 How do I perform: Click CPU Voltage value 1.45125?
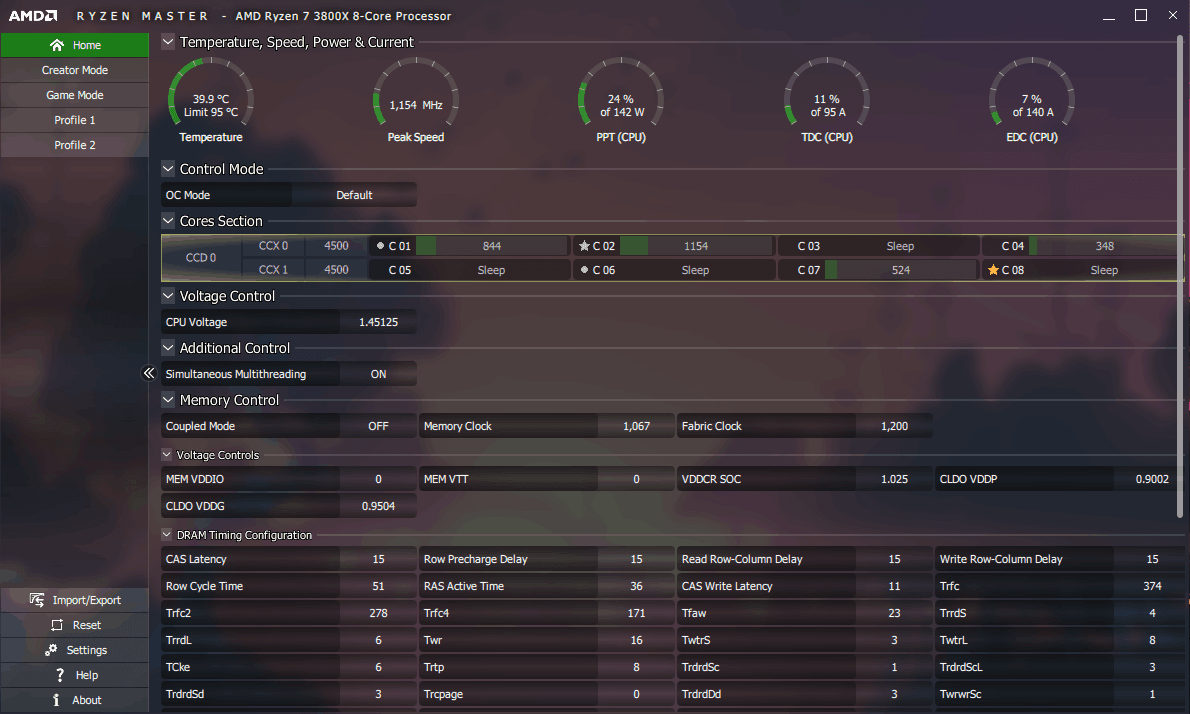coord(378,322)
